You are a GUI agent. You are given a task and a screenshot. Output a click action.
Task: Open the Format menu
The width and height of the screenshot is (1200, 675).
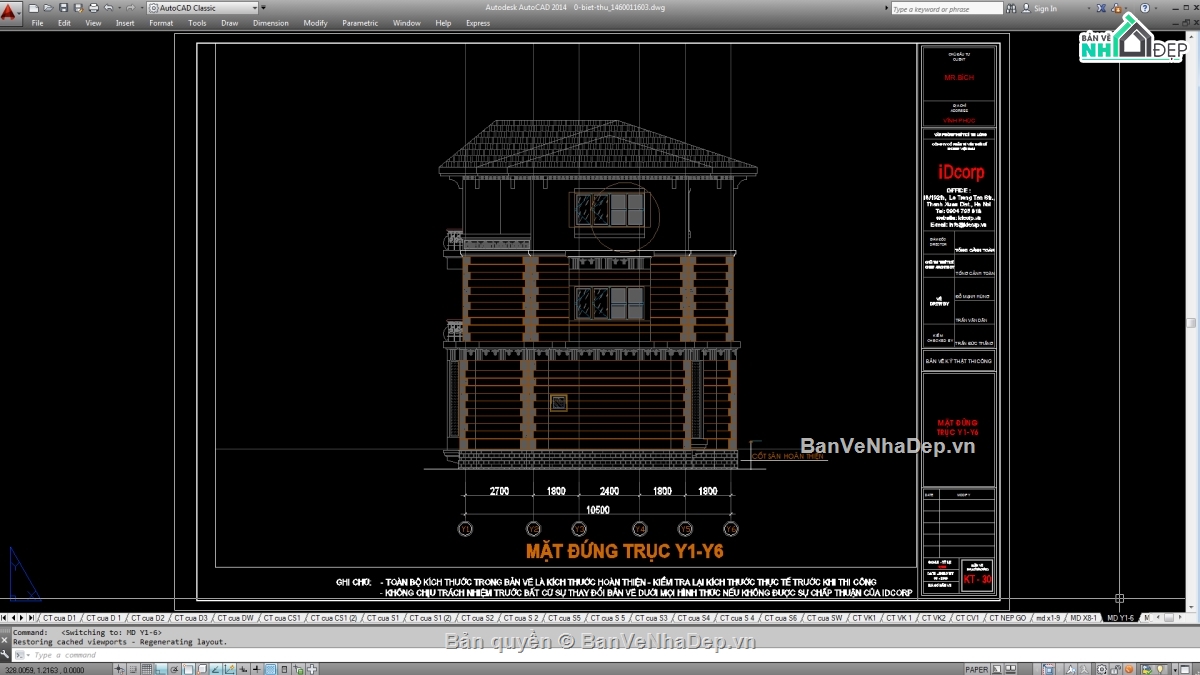point(161,23)
